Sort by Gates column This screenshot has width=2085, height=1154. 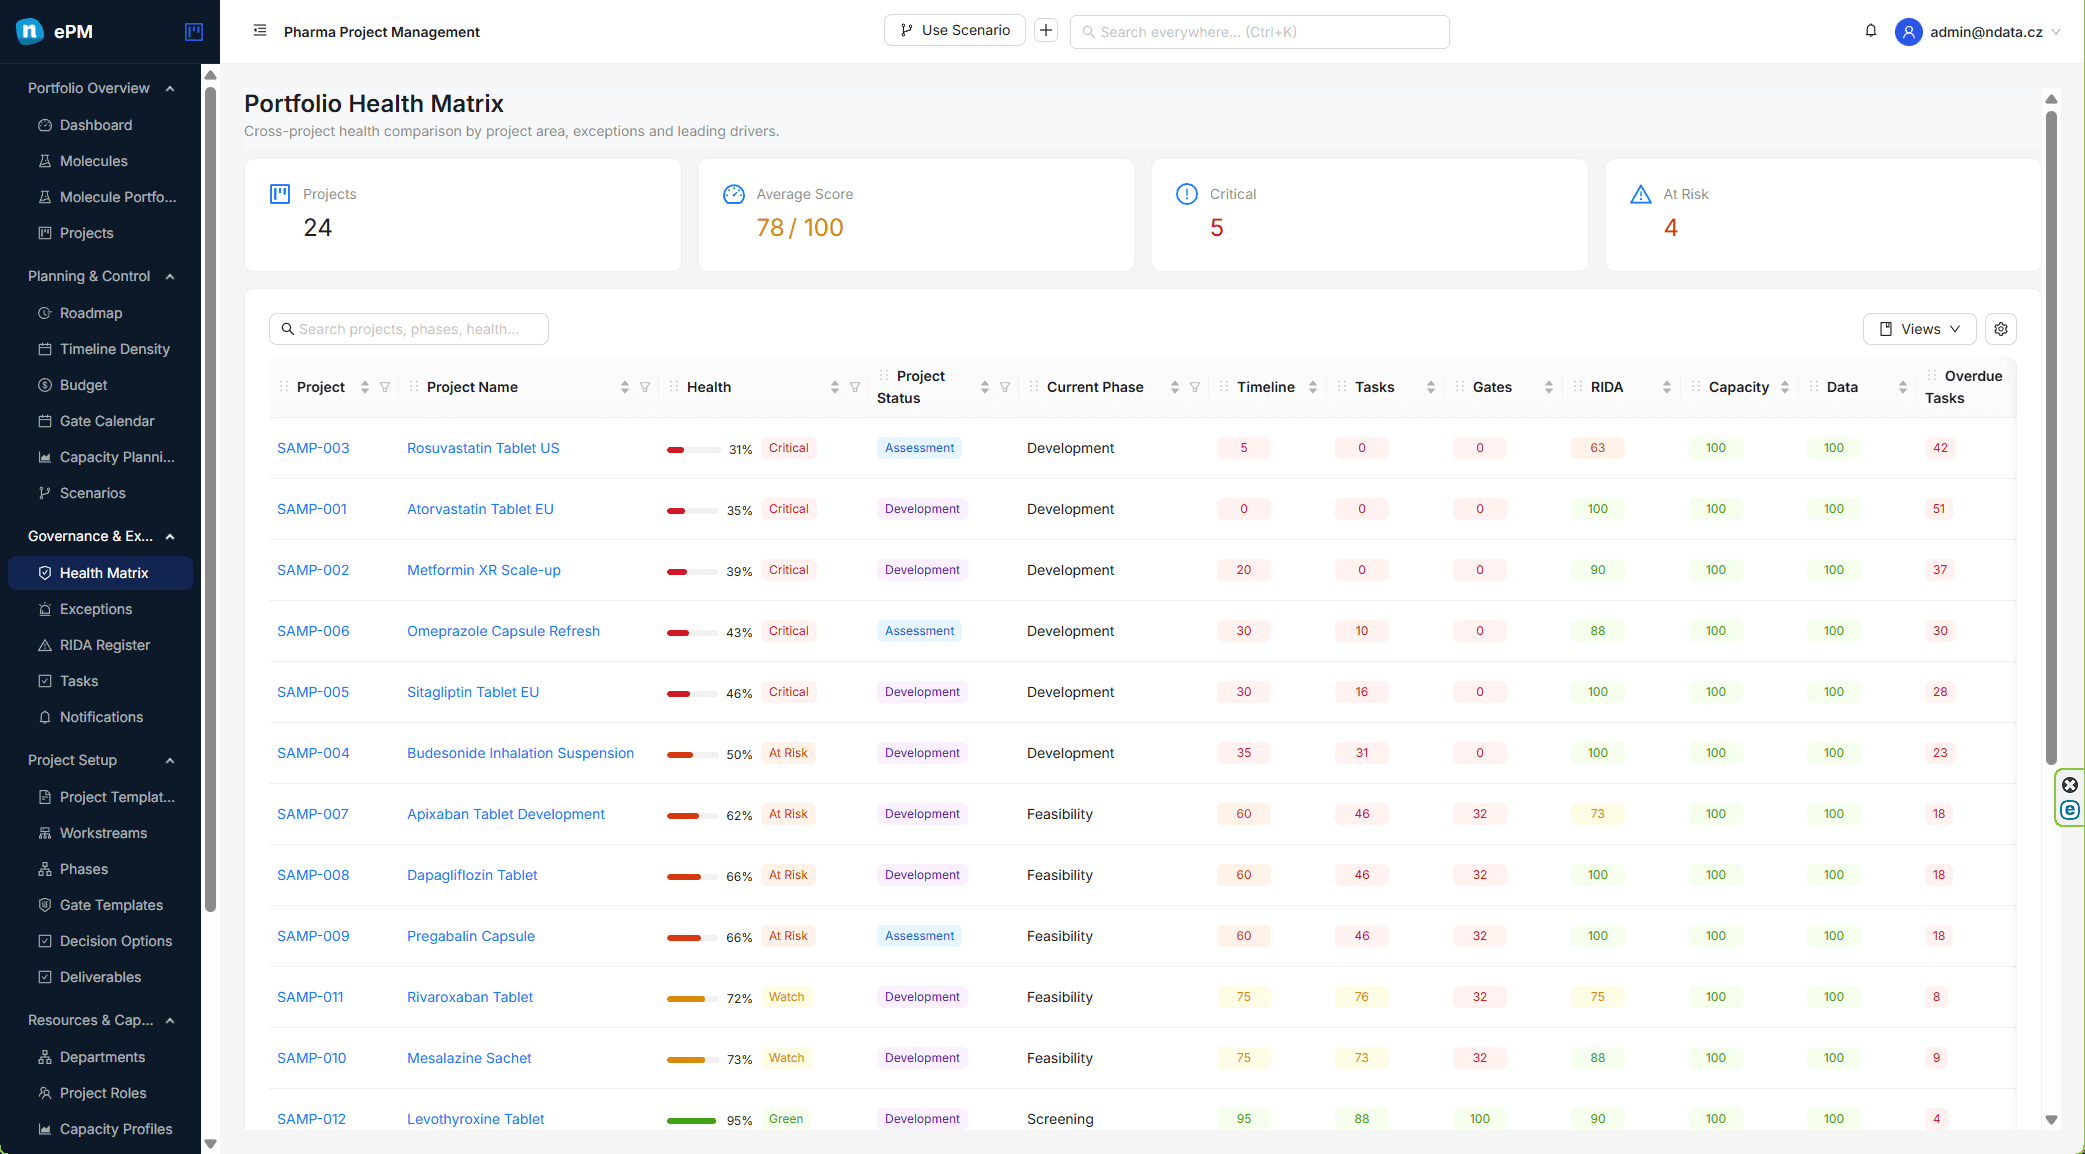pos(1549,387)
